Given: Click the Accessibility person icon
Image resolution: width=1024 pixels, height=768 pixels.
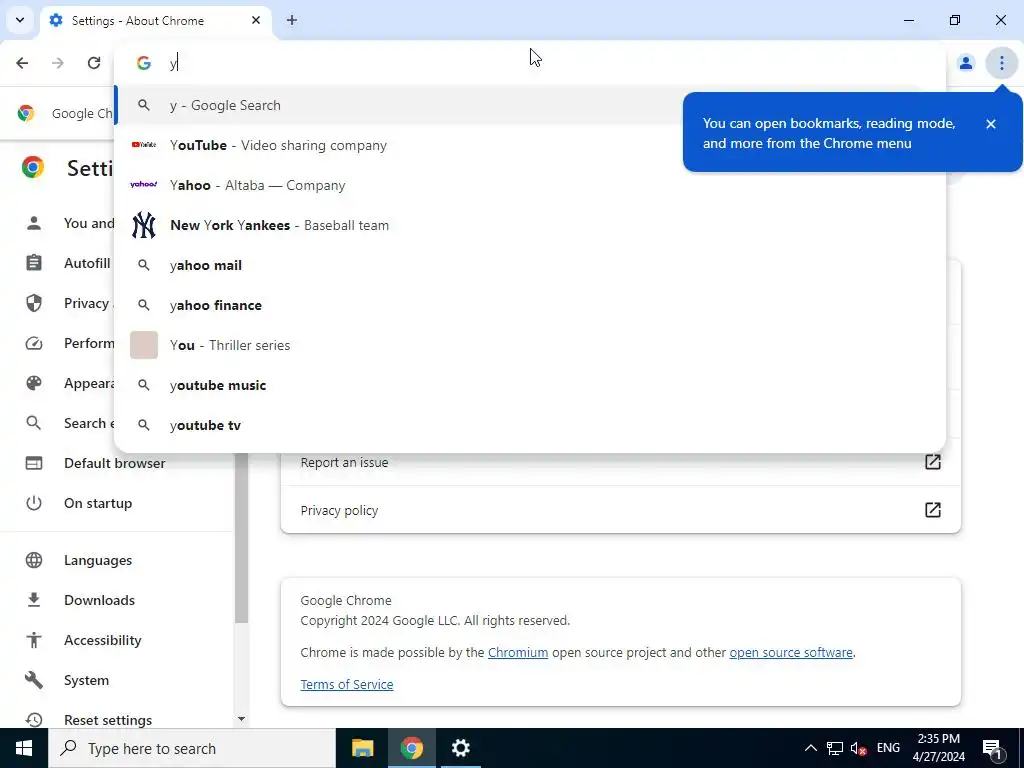Looking at the screenshot, I should [x=34, y=640].
